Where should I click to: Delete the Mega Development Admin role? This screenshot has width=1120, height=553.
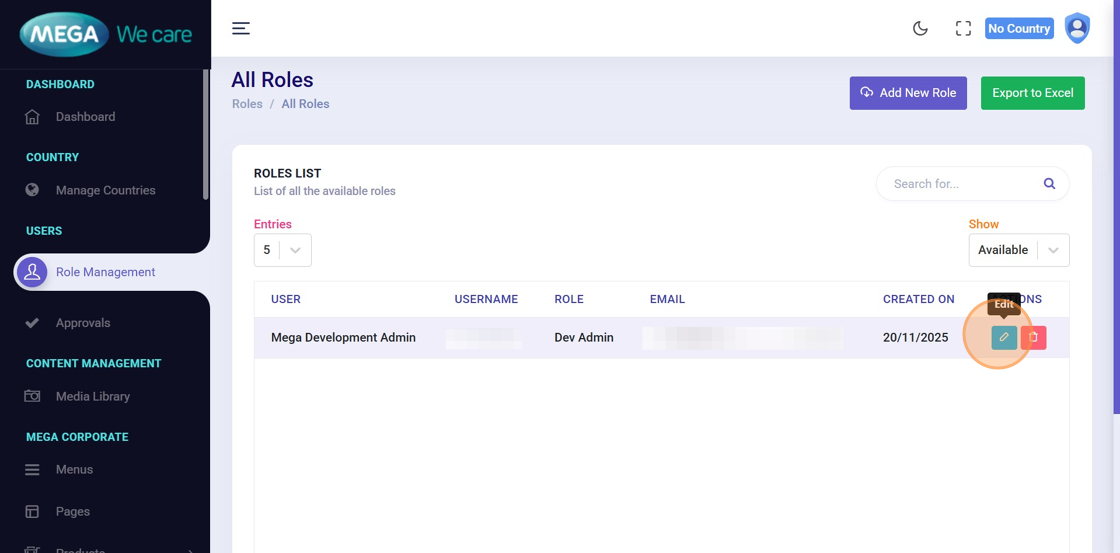pyautogui.click(x=1034, y=338)
